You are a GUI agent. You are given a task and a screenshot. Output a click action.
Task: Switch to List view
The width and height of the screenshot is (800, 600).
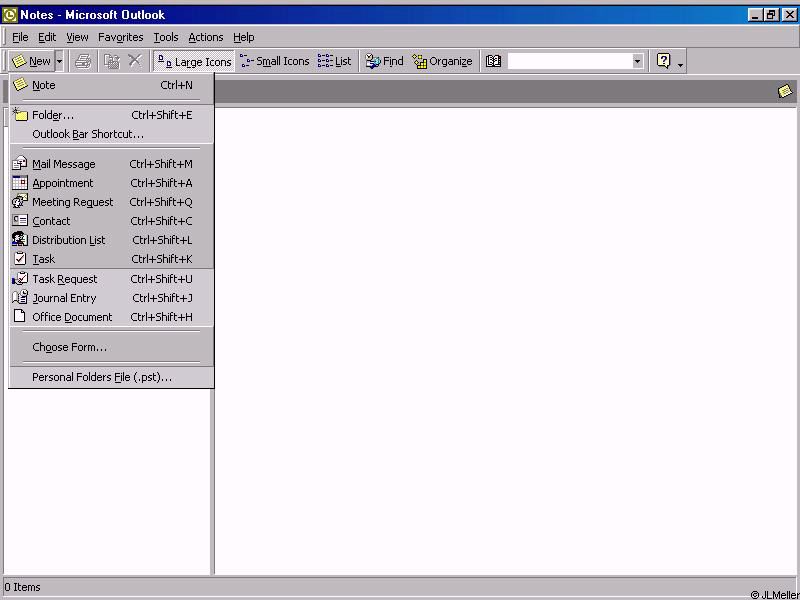pos(335,61)
